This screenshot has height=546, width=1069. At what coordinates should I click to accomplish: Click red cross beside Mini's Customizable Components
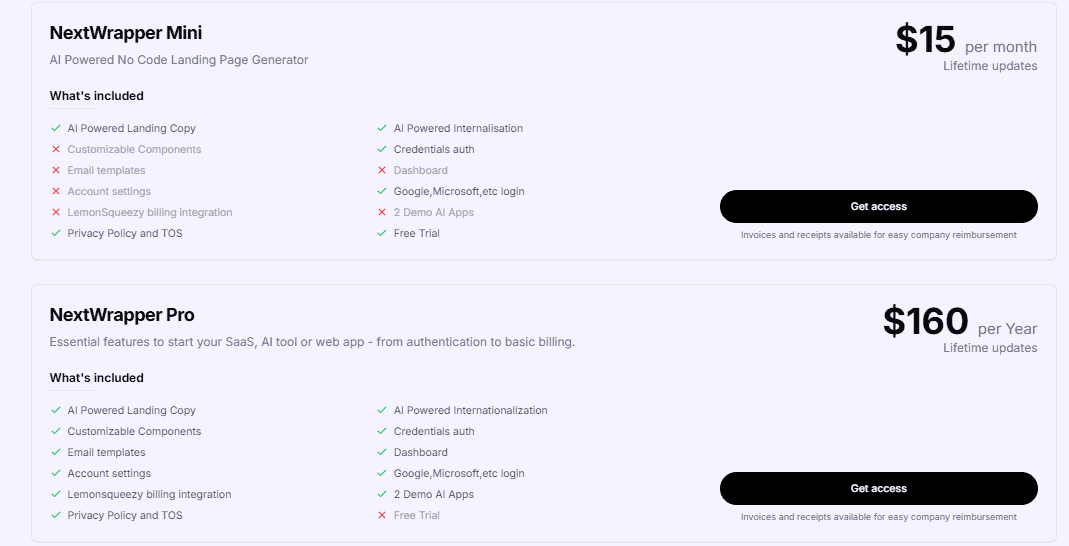(56, 149)
